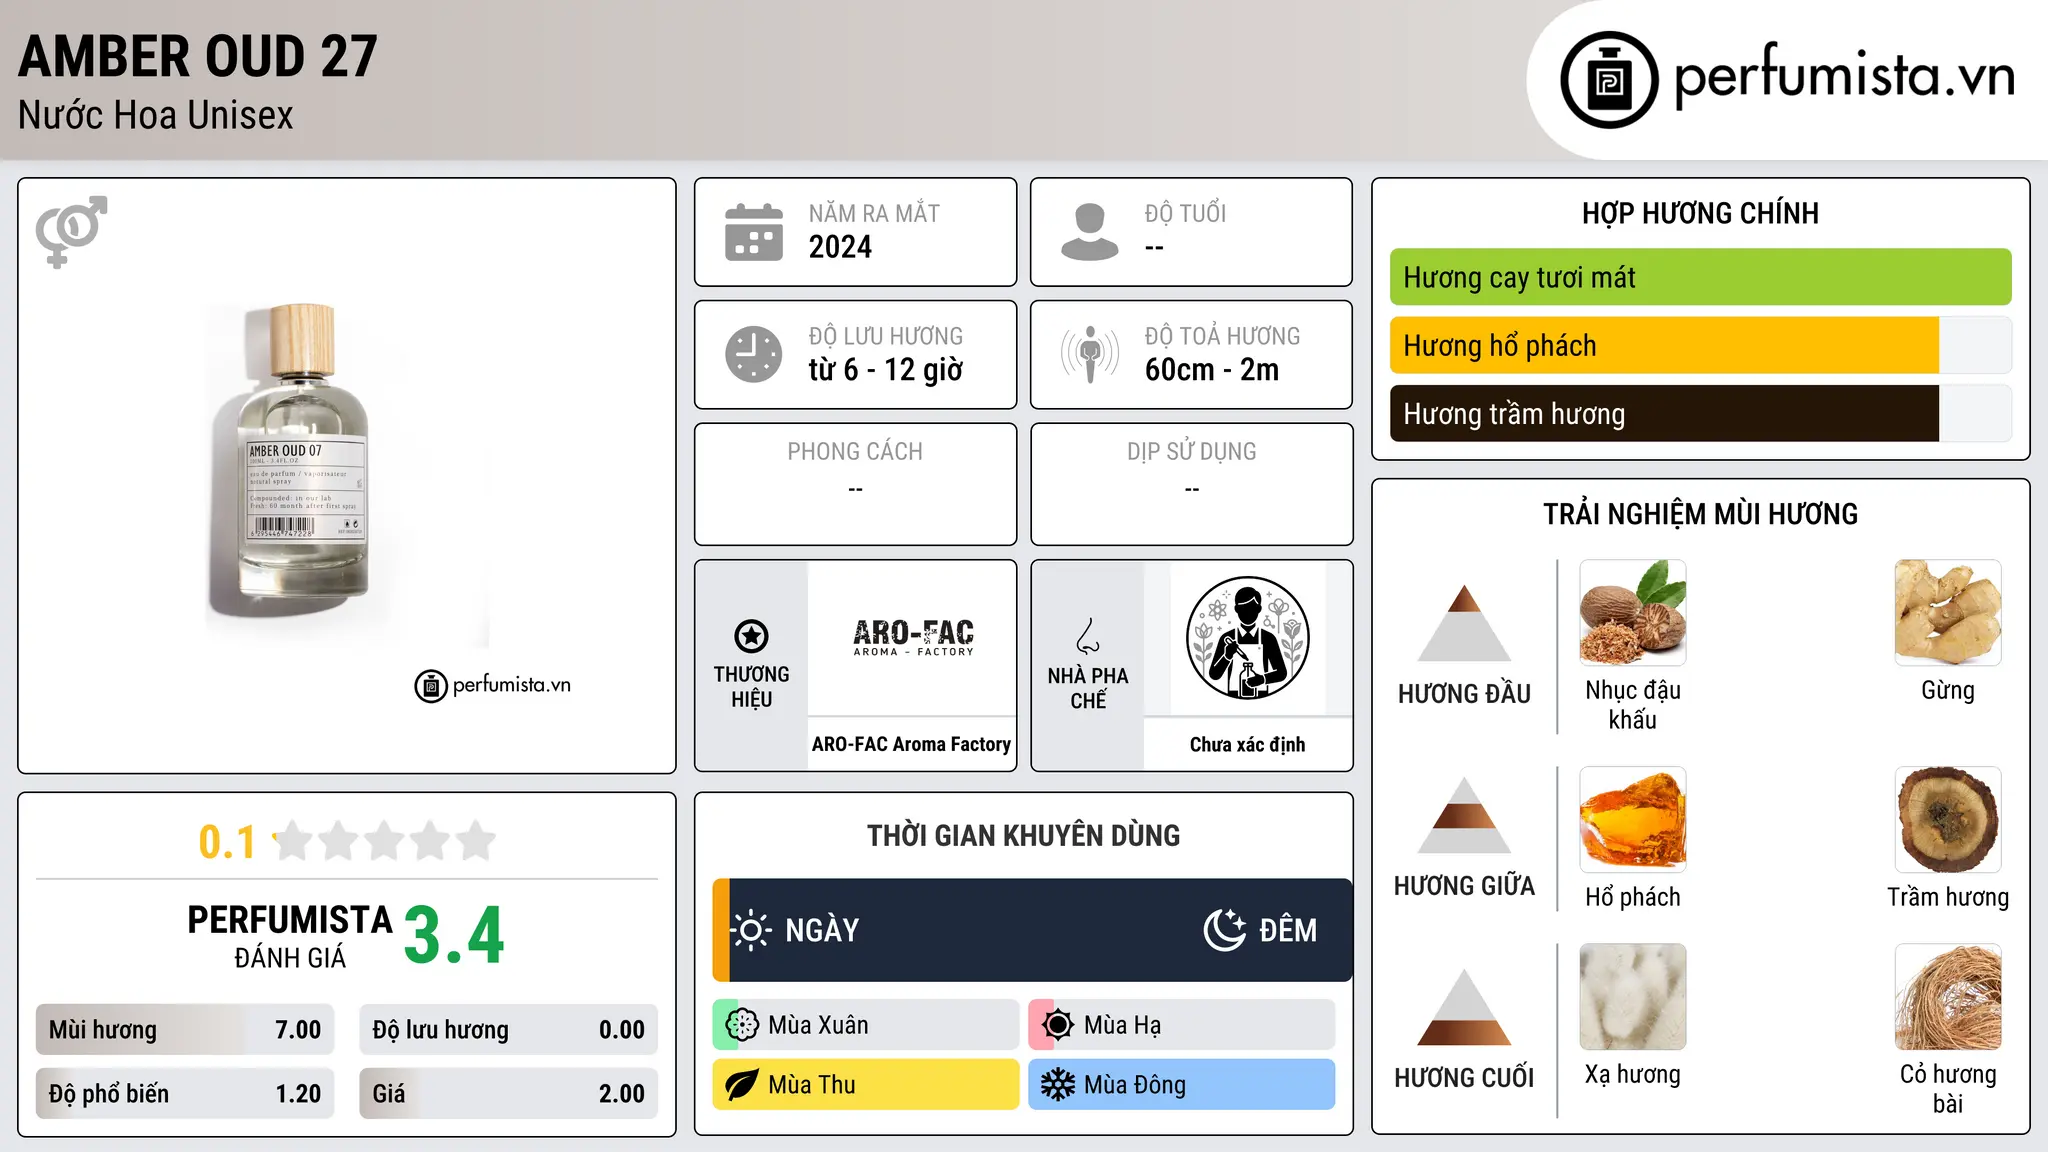Click the perfumer illustration icon
Image resolution: width=2048 pixels, height=1152 pixels.
[x=1247, y=638]
